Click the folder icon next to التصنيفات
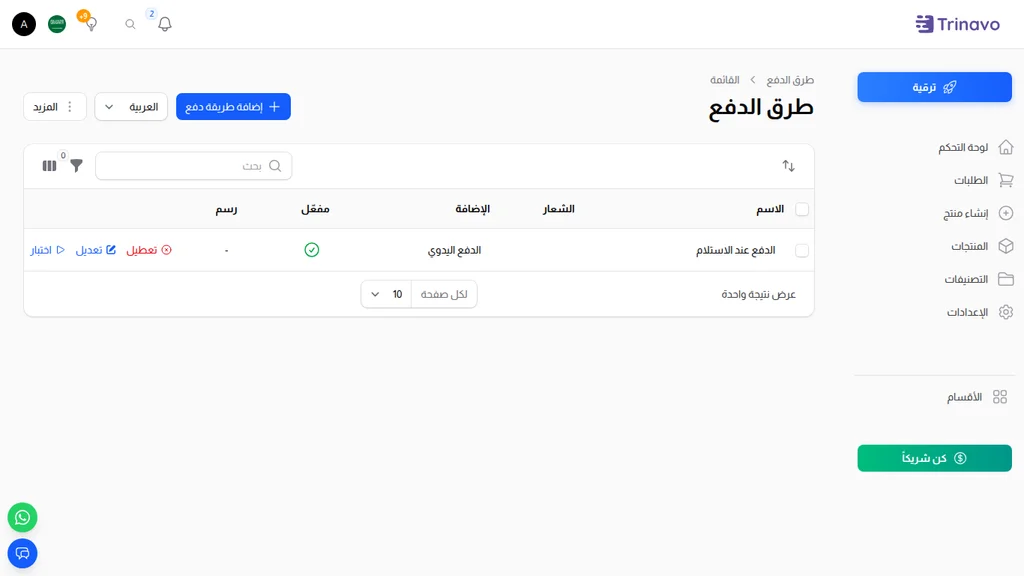 pyautogui.click(x=1006, y=280)
